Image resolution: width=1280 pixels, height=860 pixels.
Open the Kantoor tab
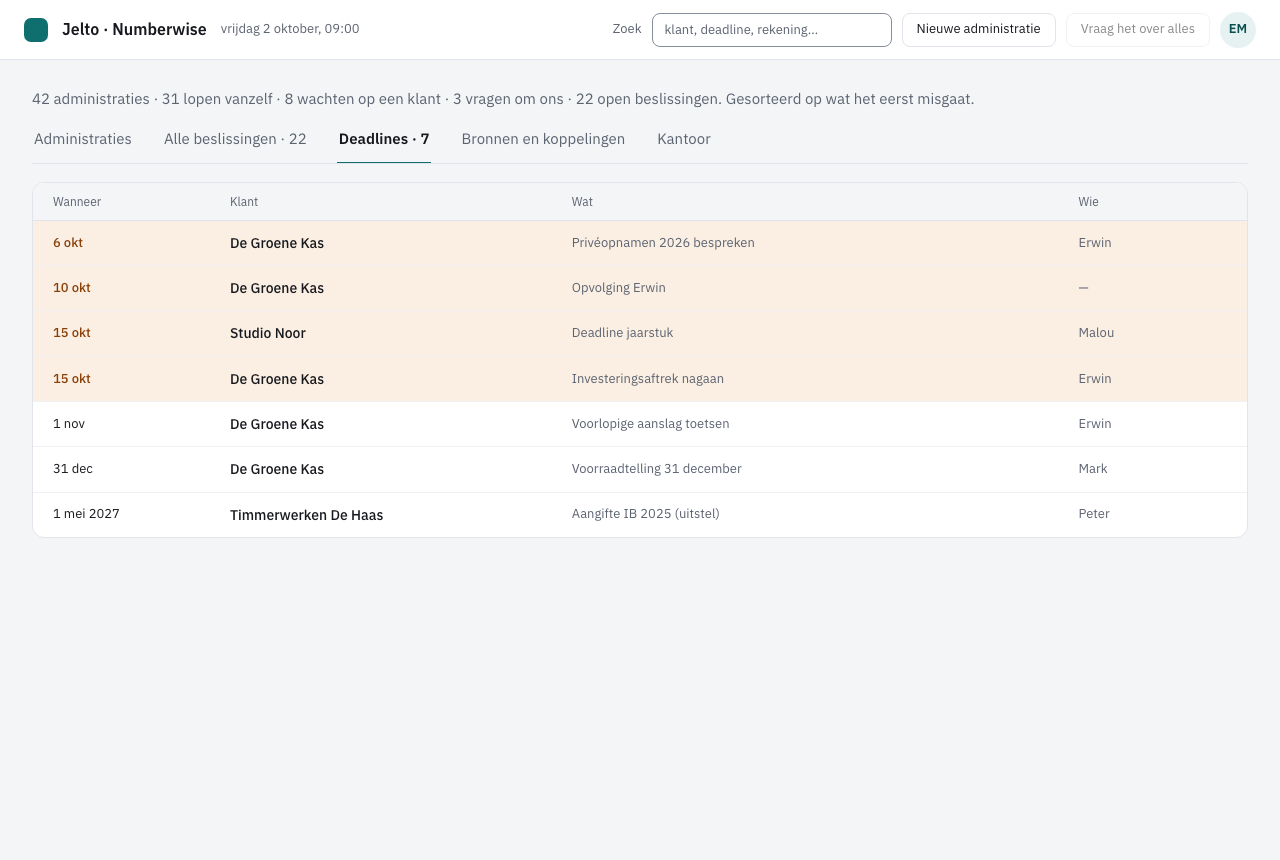(x=684, y=139)
